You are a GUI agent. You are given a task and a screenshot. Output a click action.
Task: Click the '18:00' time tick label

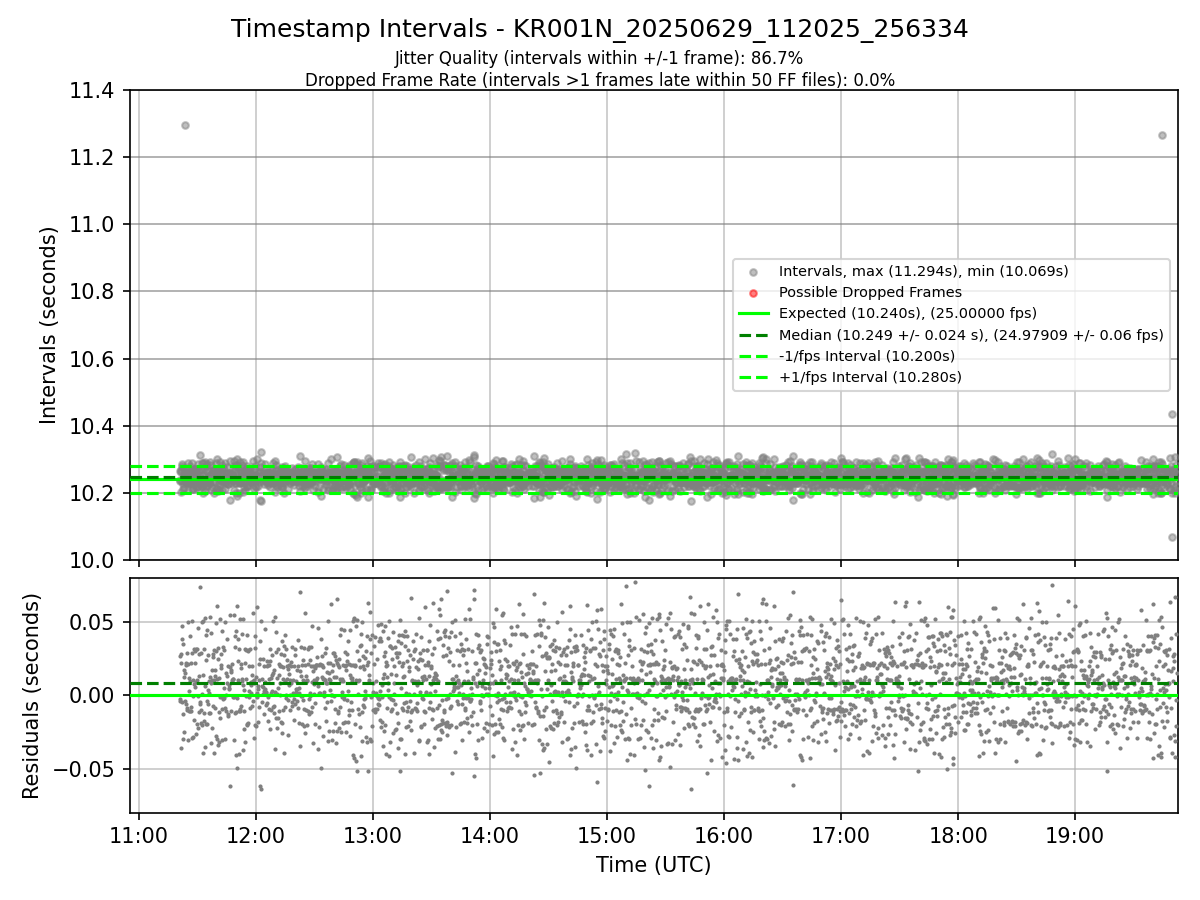[958, 835]
